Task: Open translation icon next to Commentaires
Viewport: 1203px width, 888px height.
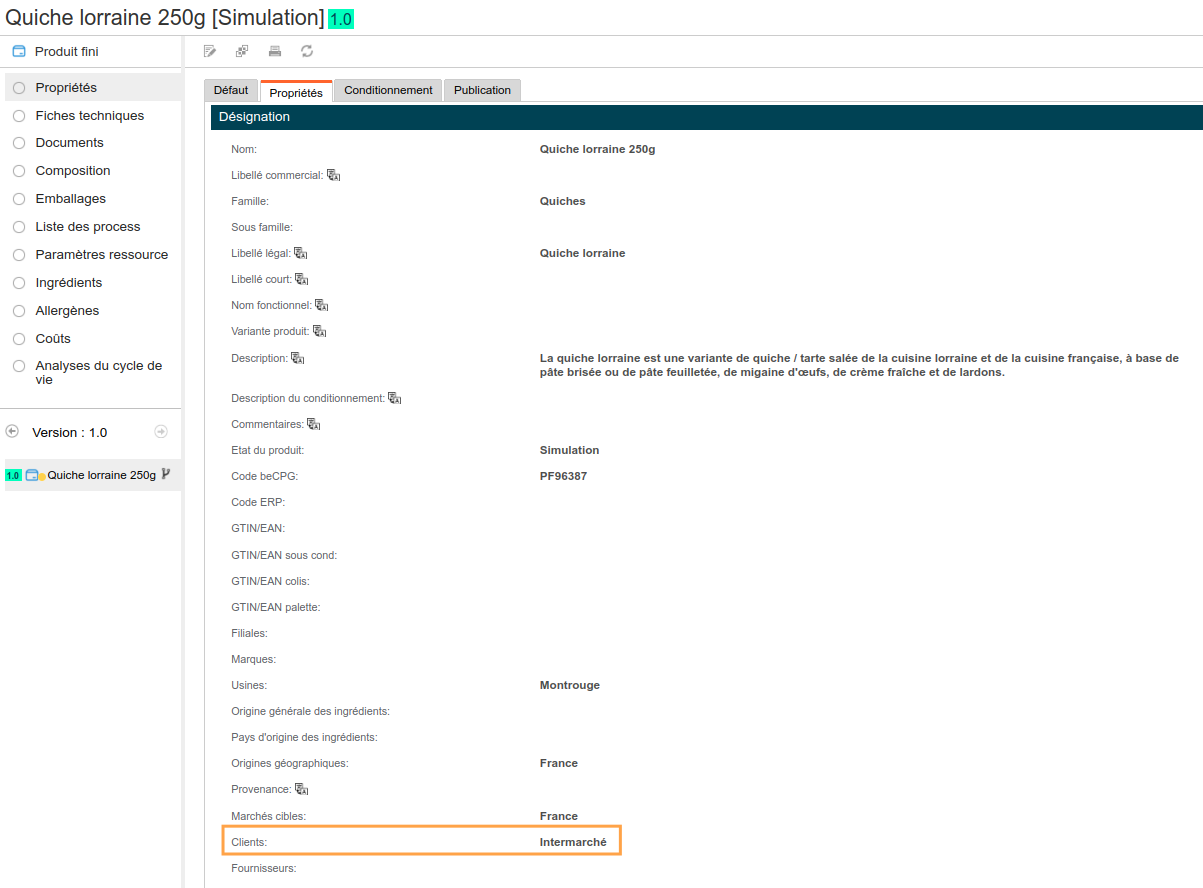Action: point(314,424)
